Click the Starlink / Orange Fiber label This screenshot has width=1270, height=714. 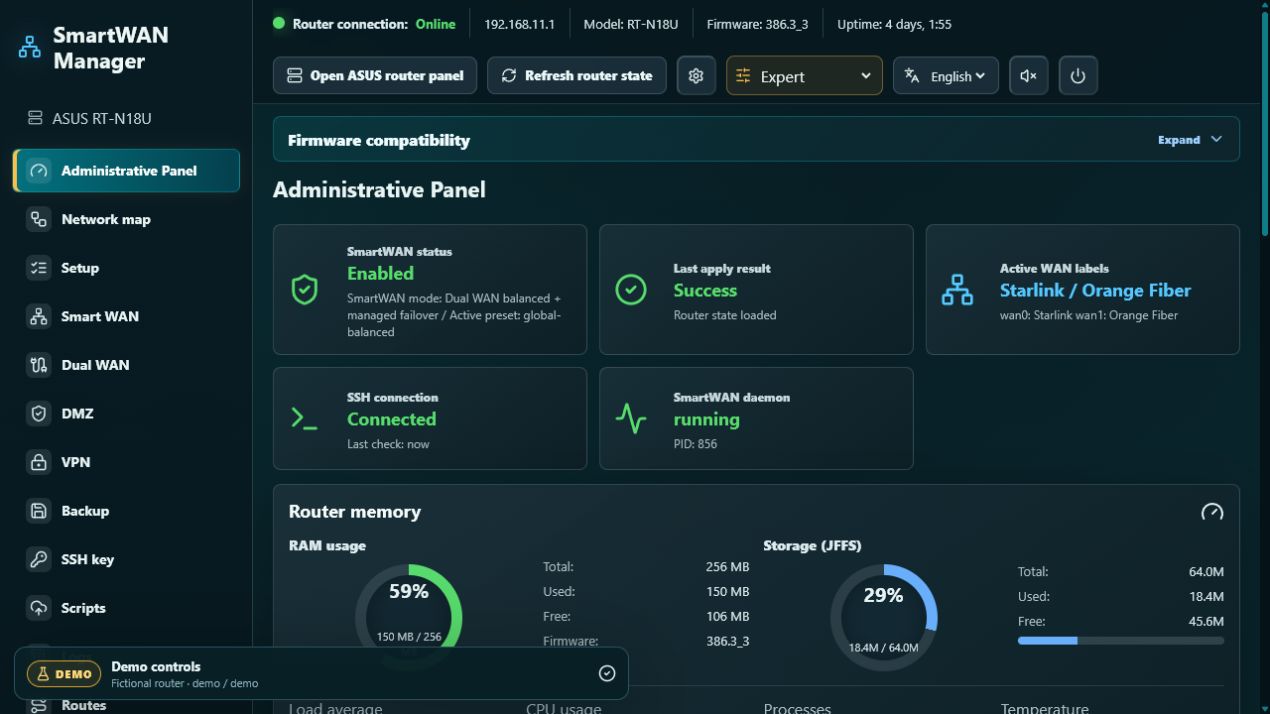pyautogui.click(x=1095, y=290)
